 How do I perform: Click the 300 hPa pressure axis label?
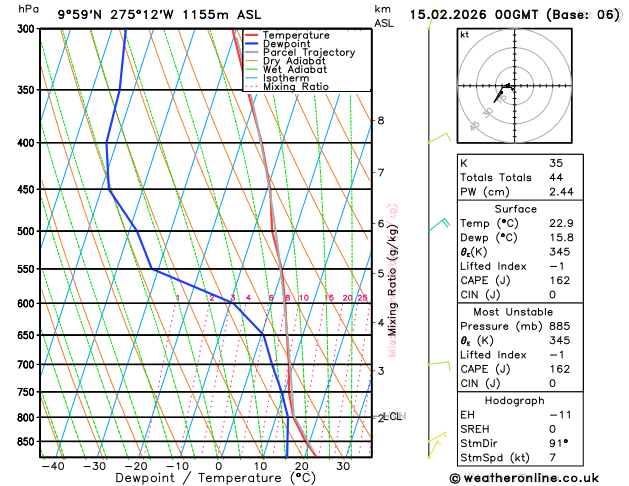[28, 29]
